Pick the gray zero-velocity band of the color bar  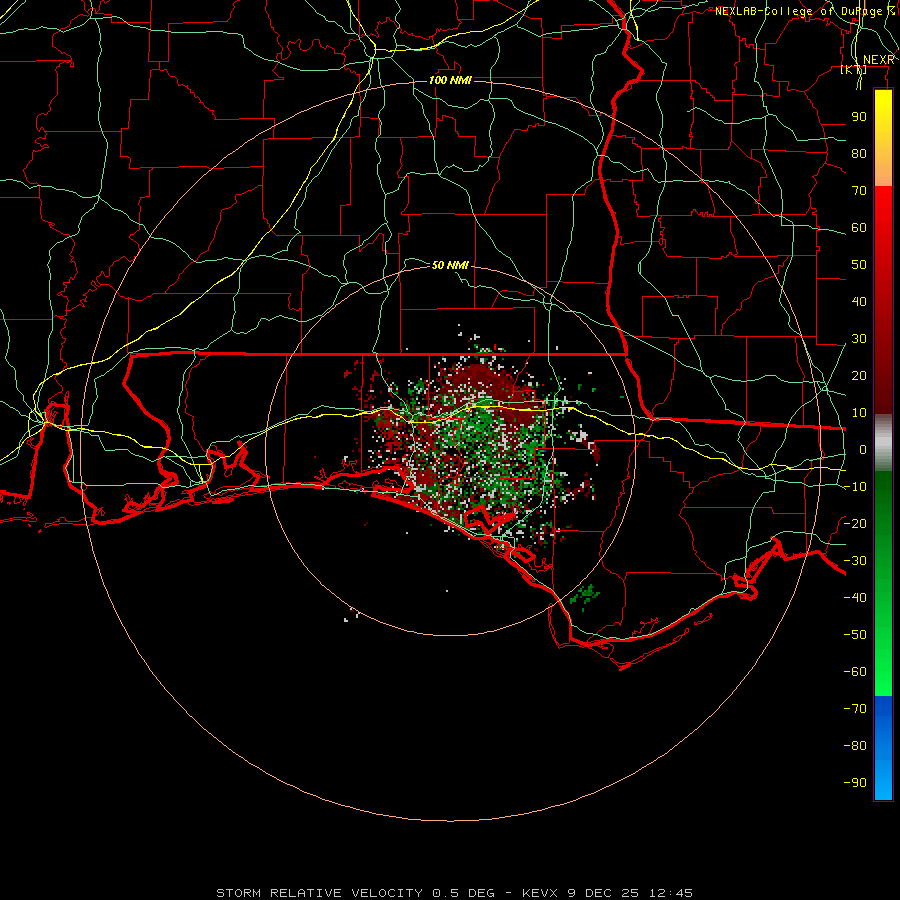[883, 443]
